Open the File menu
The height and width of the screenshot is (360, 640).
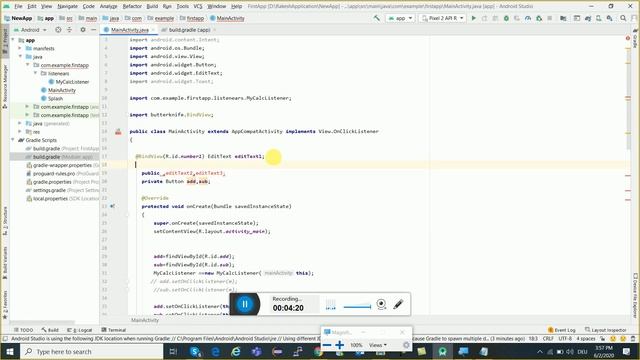click(18, 6)
